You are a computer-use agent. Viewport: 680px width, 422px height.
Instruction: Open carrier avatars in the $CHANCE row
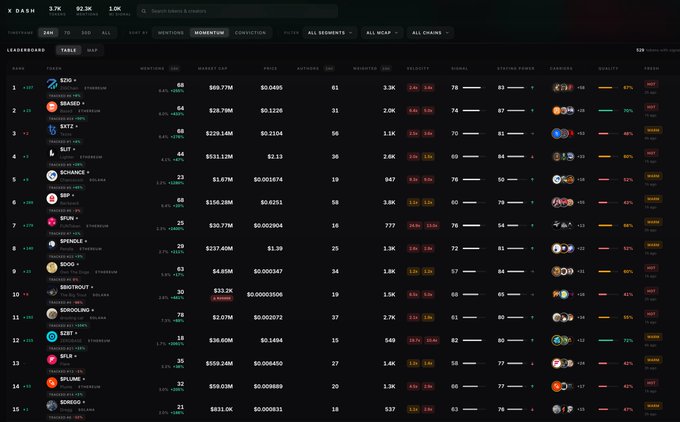(563, 180)
